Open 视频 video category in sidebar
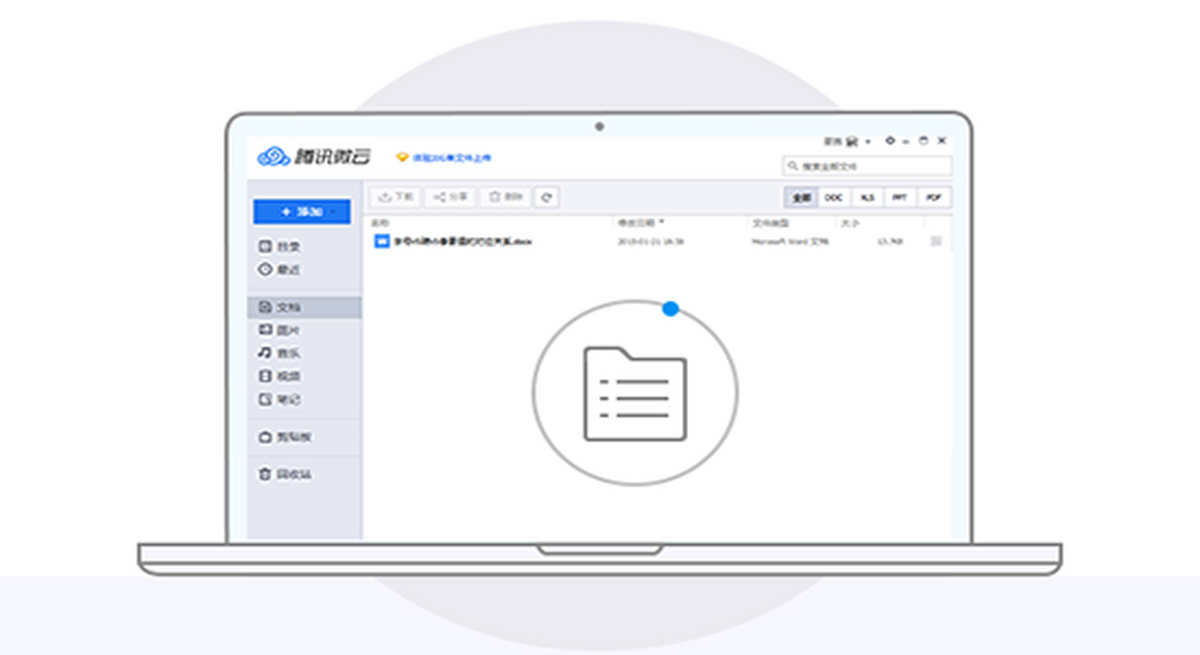1200x655 pixels. pyautogui.click(x=280, y=376)
